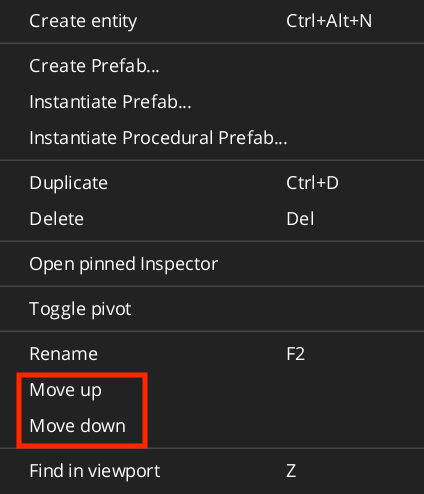The image size is (424, 494).
Task: Choose Find in viewport
Action: pos(212,471)
